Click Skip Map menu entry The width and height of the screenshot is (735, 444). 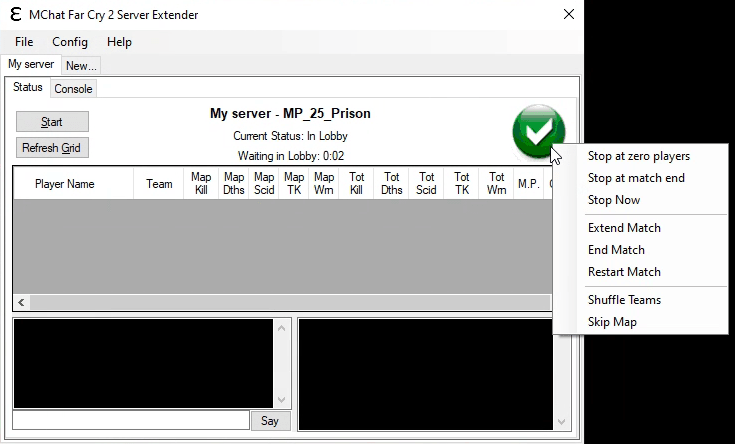click(612, 322)
